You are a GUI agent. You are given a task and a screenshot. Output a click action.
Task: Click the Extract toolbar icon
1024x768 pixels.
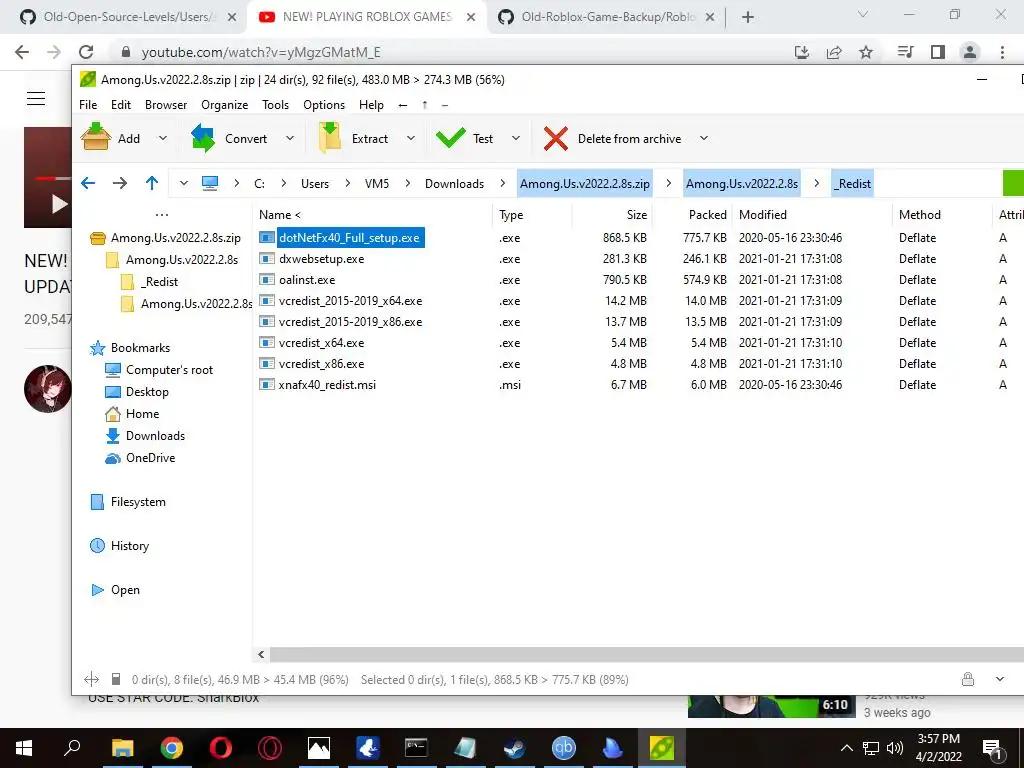coord(330,138)
